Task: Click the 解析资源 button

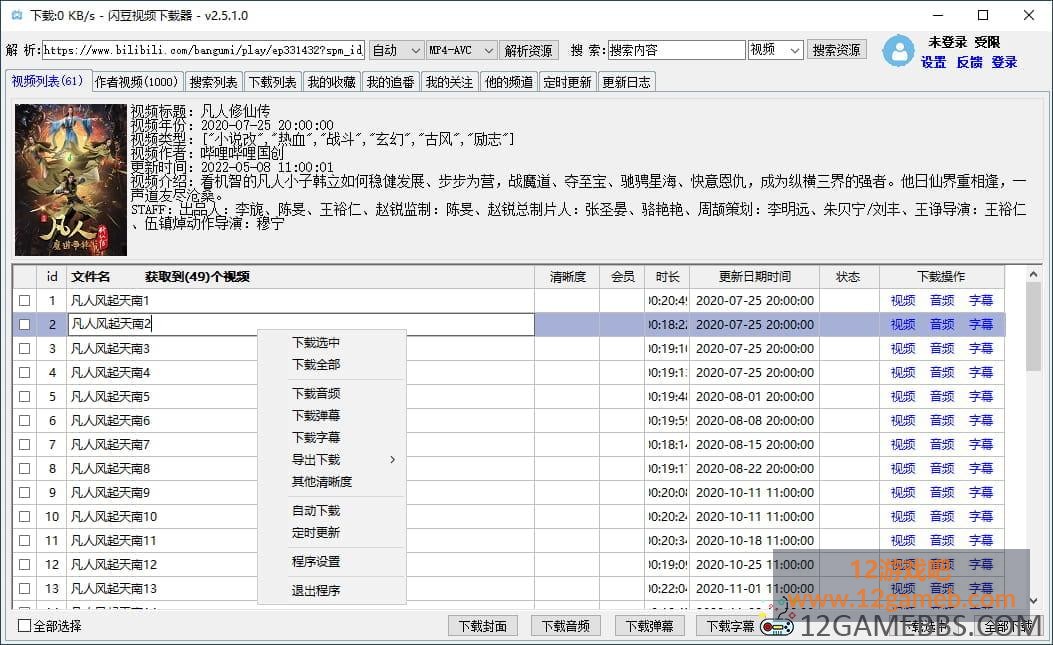Action: click(x=529, y=50)
